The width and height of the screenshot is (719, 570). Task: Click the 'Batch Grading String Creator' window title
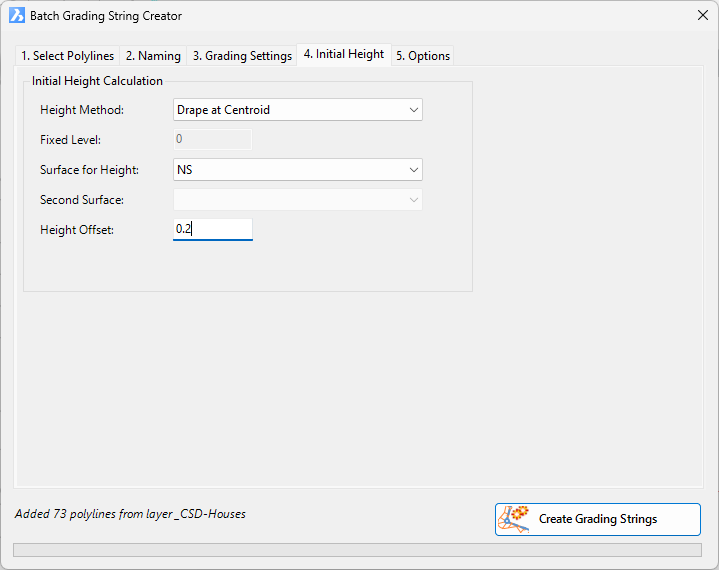tap(106, 16)
